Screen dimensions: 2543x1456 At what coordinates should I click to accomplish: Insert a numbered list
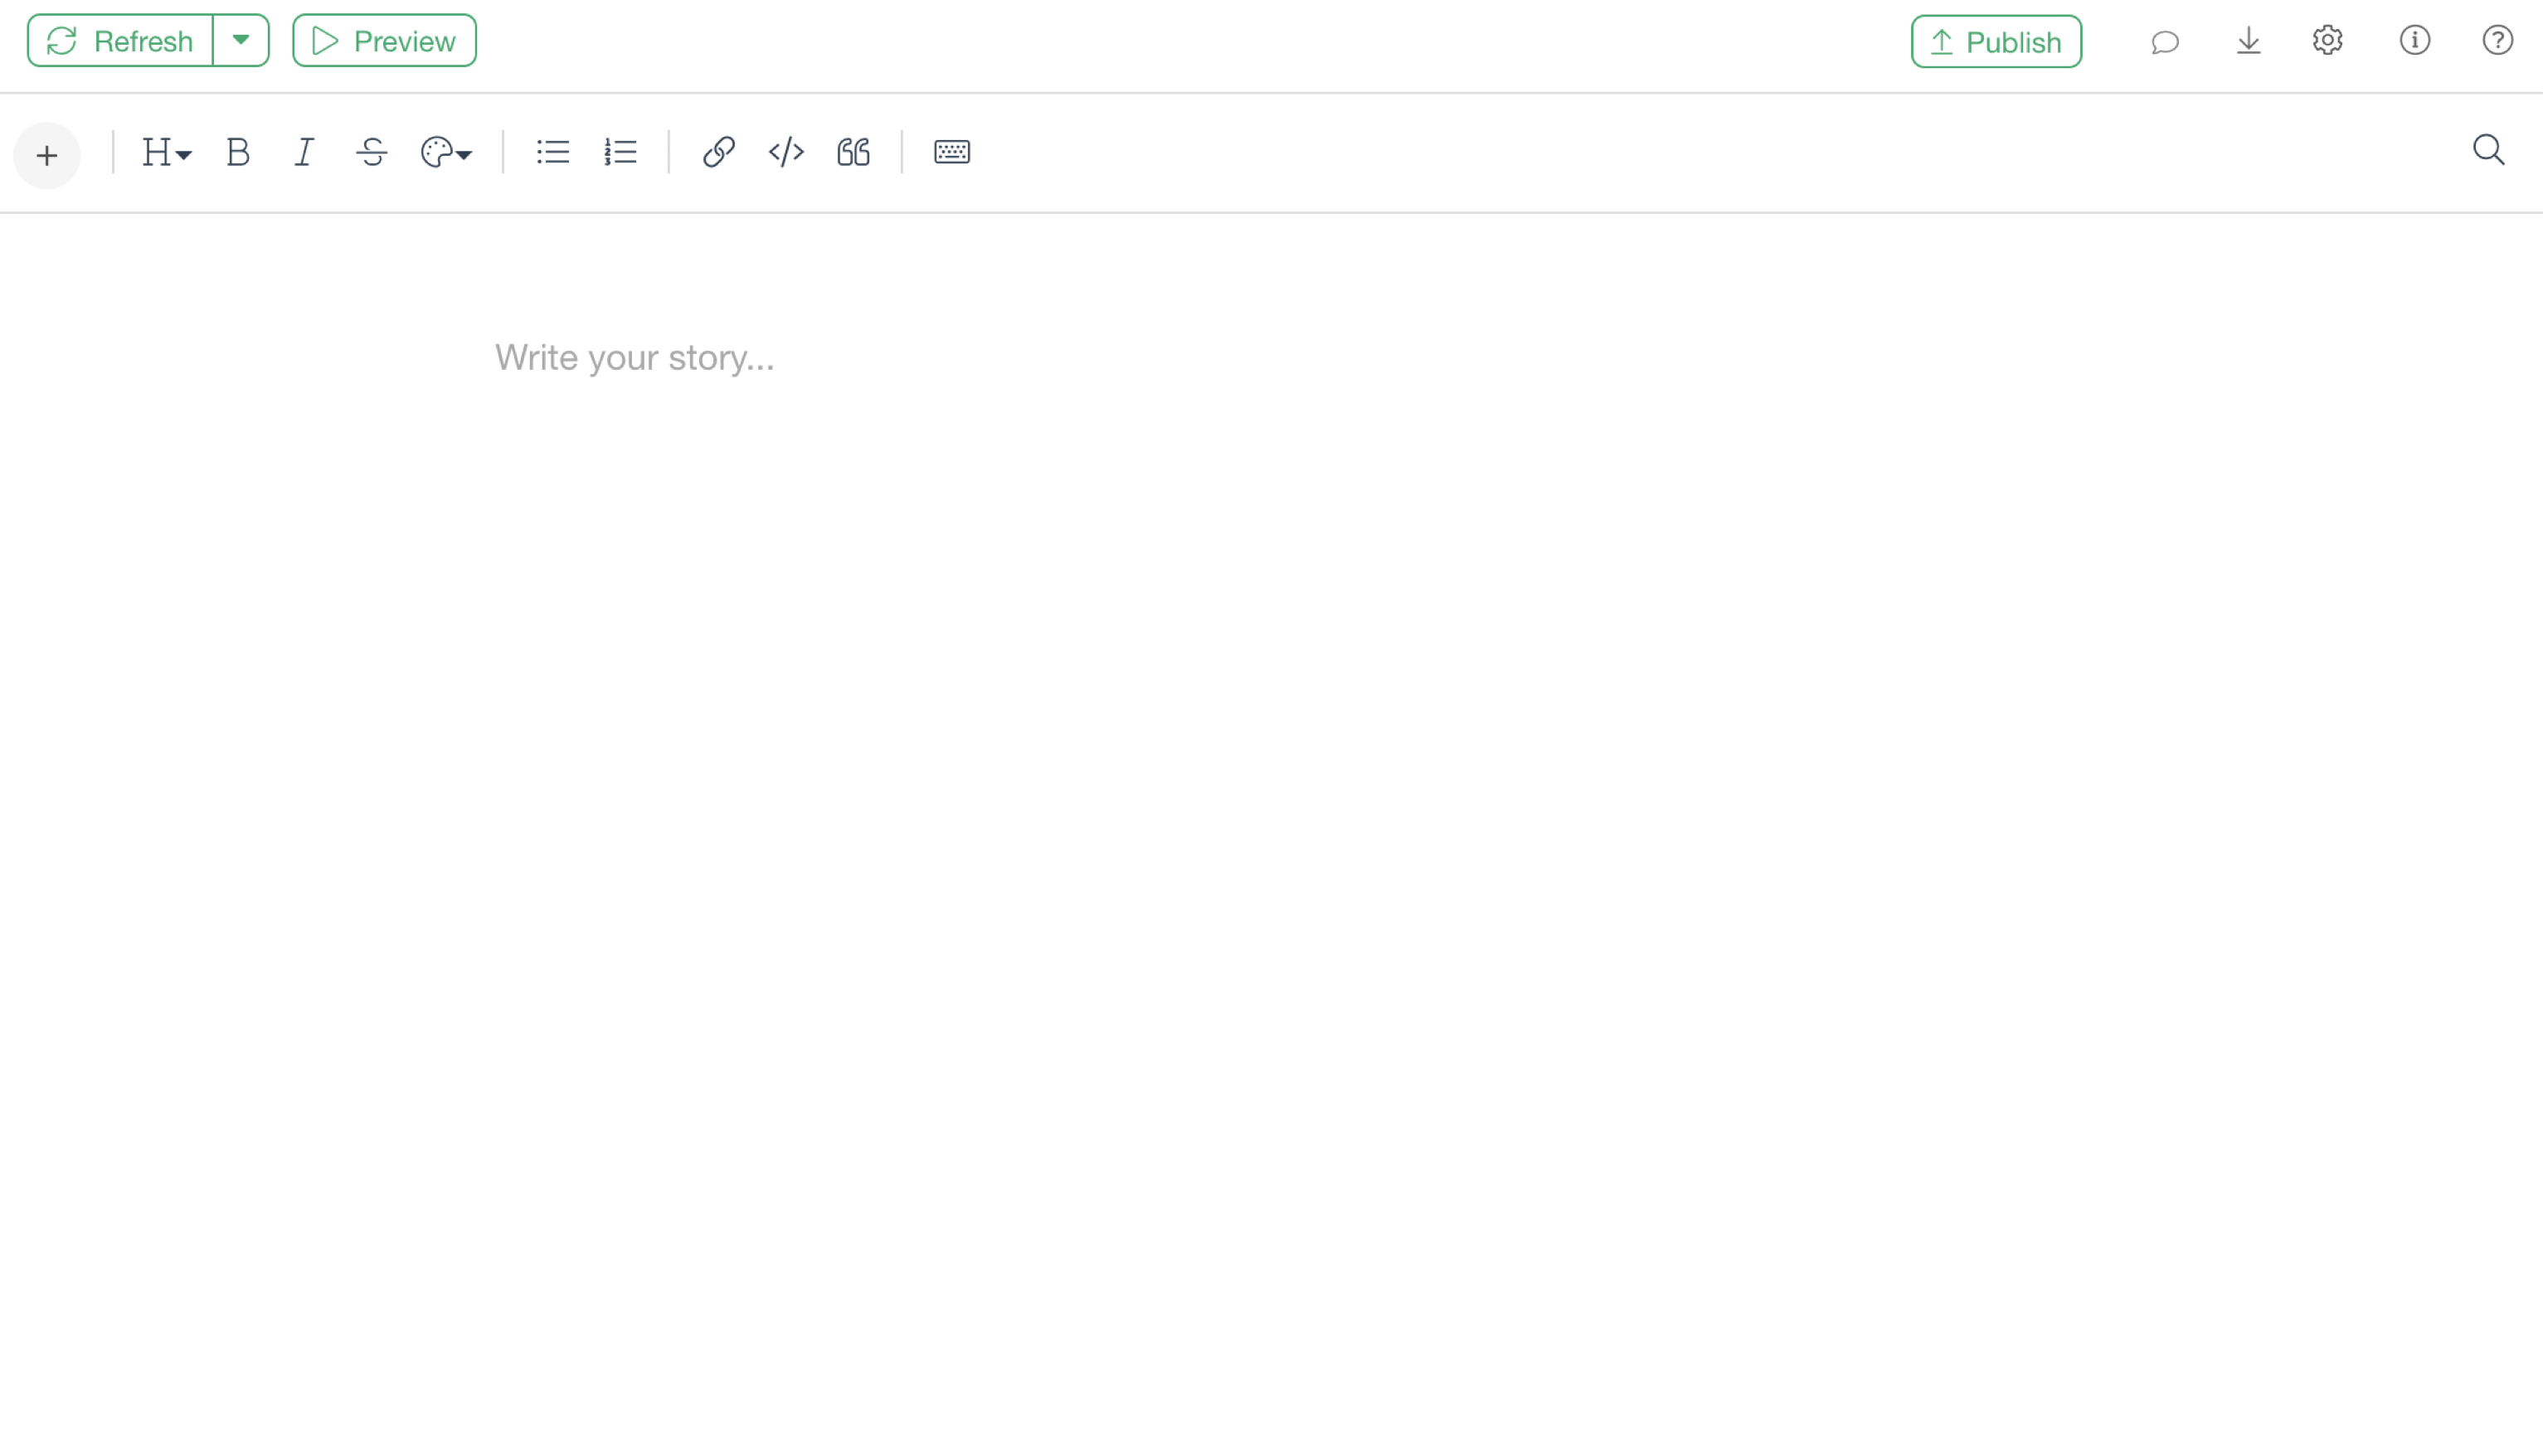point(620,152)
